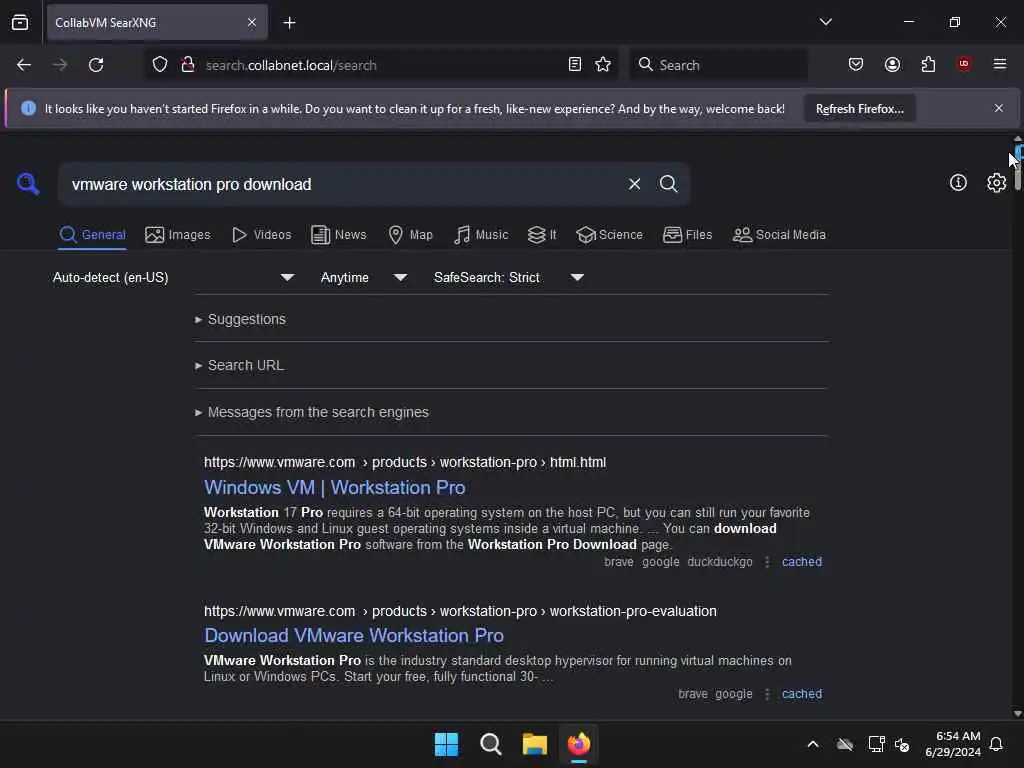Open the muted volume tray icon
Viewport: 1024px width, 768px height.
903,744
